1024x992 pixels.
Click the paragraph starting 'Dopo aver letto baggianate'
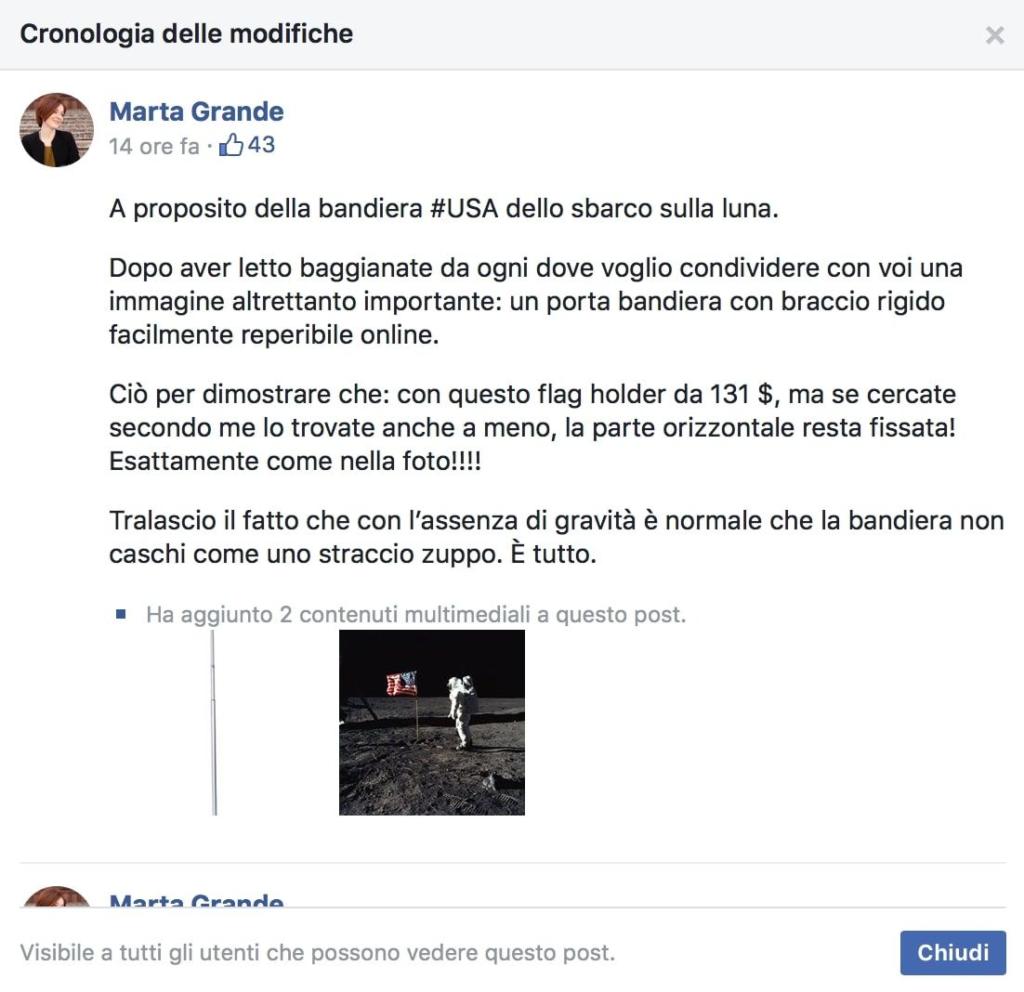[x=536, y=301]
